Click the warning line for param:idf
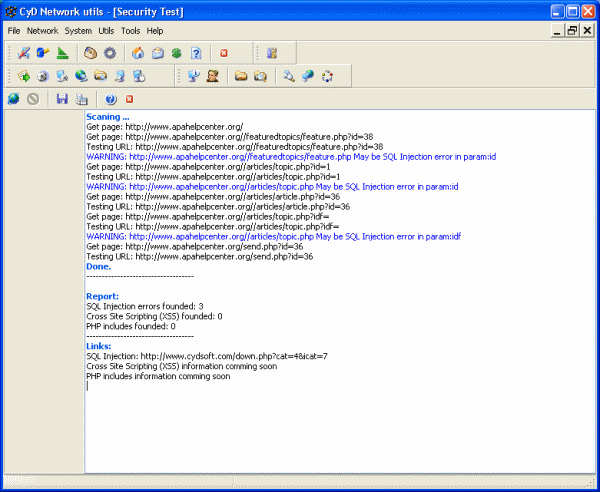The image size is (600, 492). click(x=274, y=236)
